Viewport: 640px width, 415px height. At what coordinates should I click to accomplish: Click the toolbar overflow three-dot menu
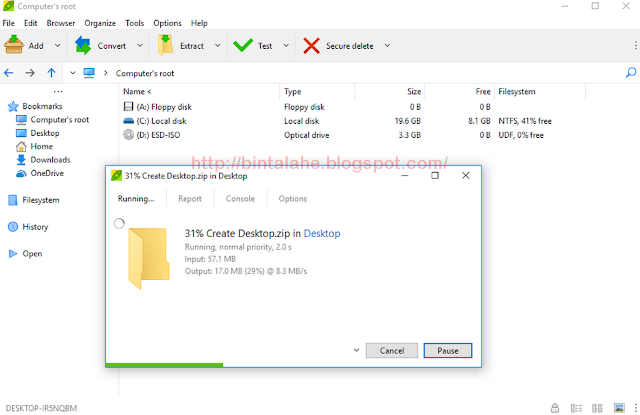[636, 45]
